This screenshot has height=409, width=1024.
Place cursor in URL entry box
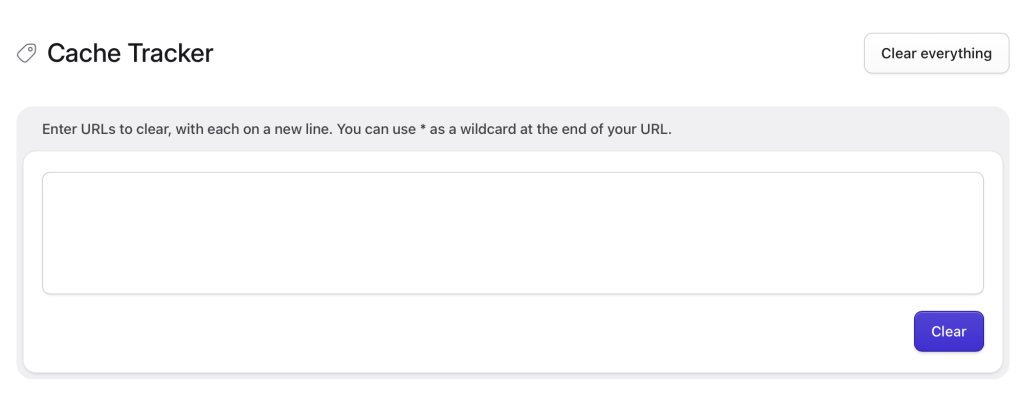512,233
